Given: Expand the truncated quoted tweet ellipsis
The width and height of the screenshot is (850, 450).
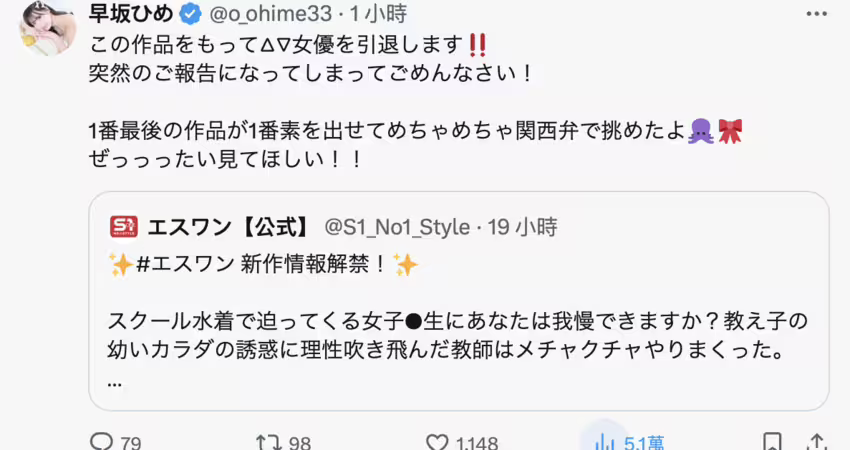Looking at the screenshot, I should click(113, 381).
